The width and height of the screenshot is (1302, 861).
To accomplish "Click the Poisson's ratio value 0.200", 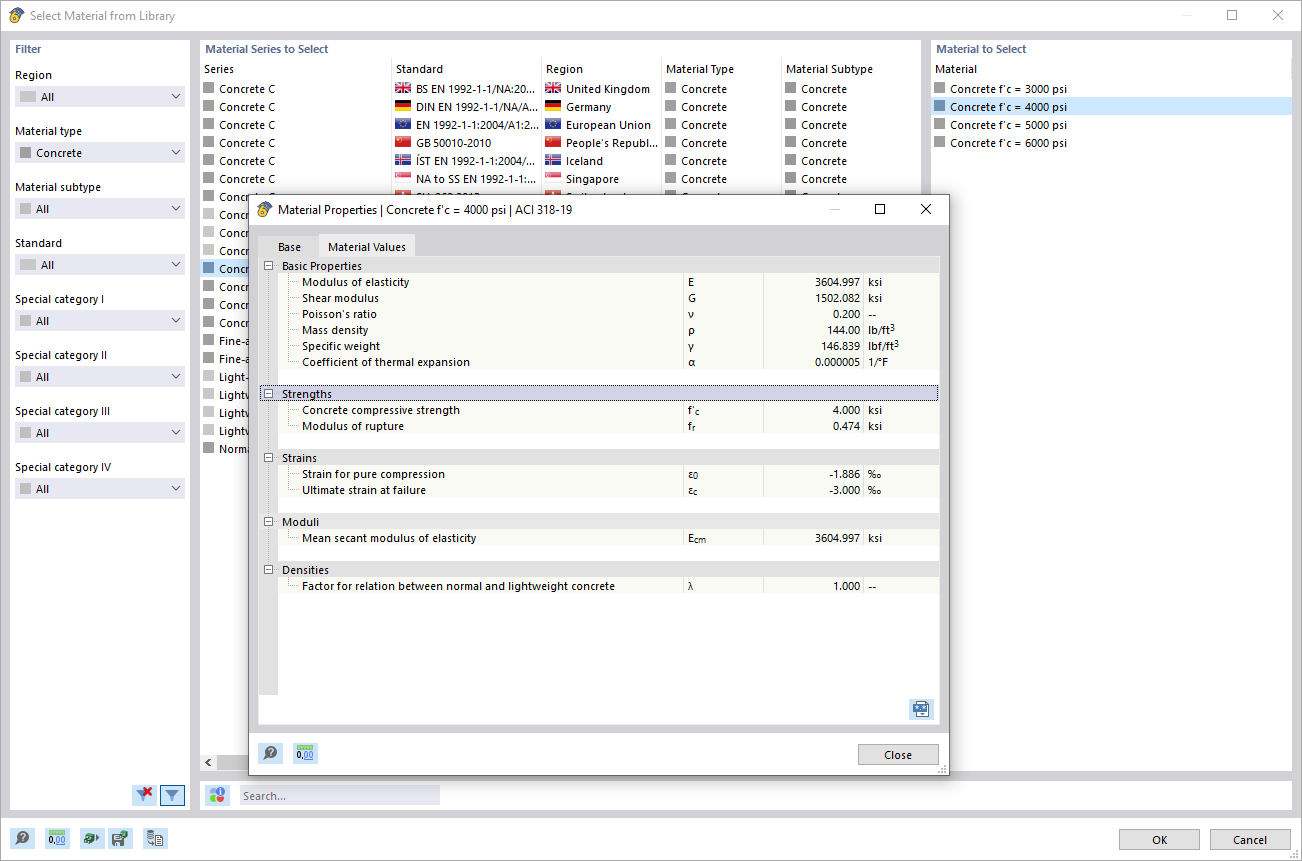I will pyautogui.click(x=846, y=314).
